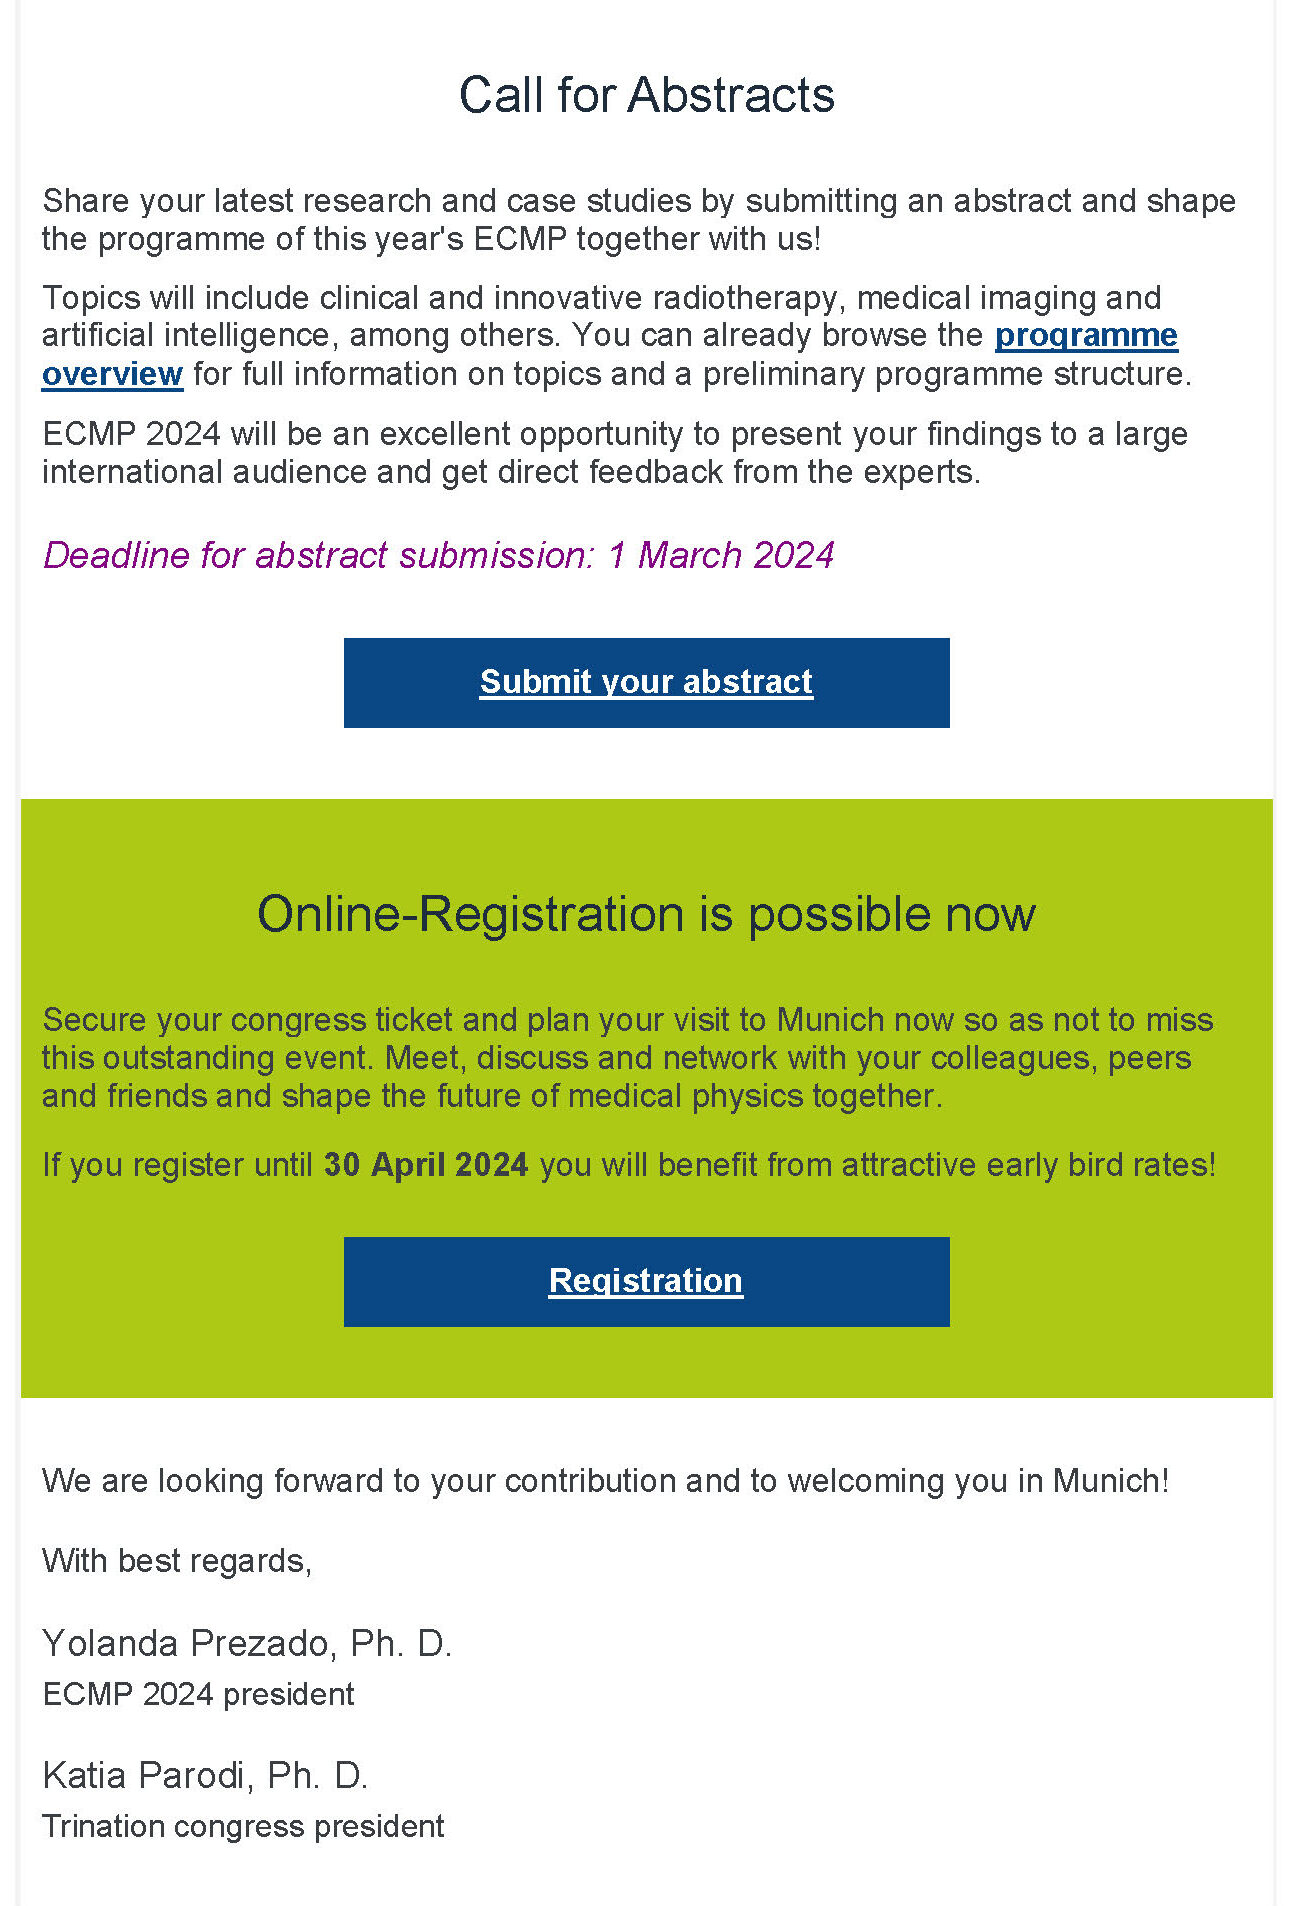Click the underlined 'overview' link text
Viewport: 1292px width, 1906px height.
tap(112, 374)
